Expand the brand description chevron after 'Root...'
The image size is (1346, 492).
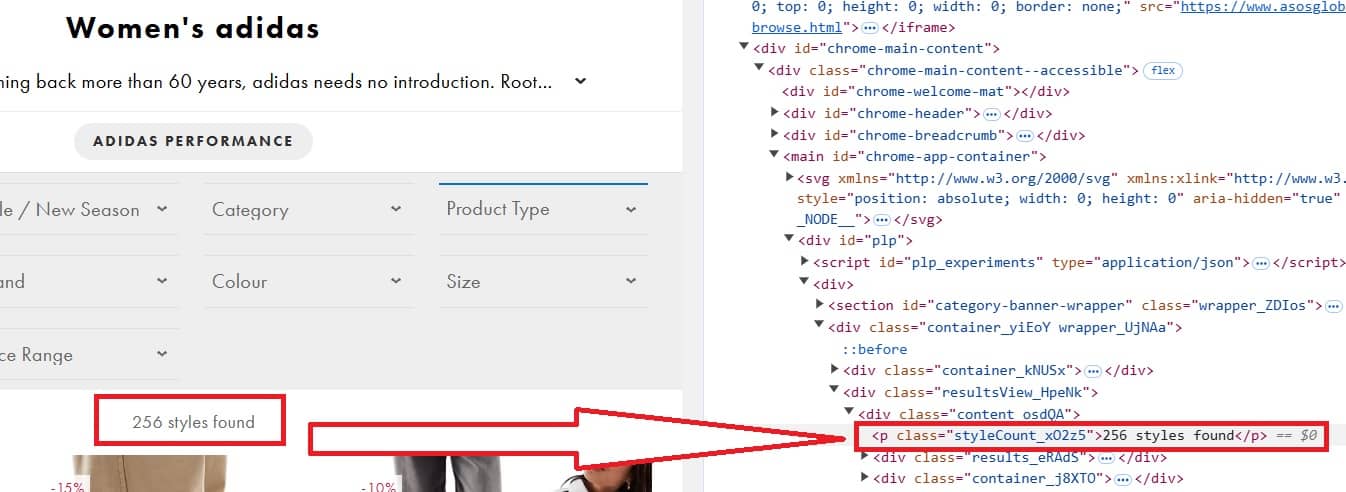click(580, 82)
